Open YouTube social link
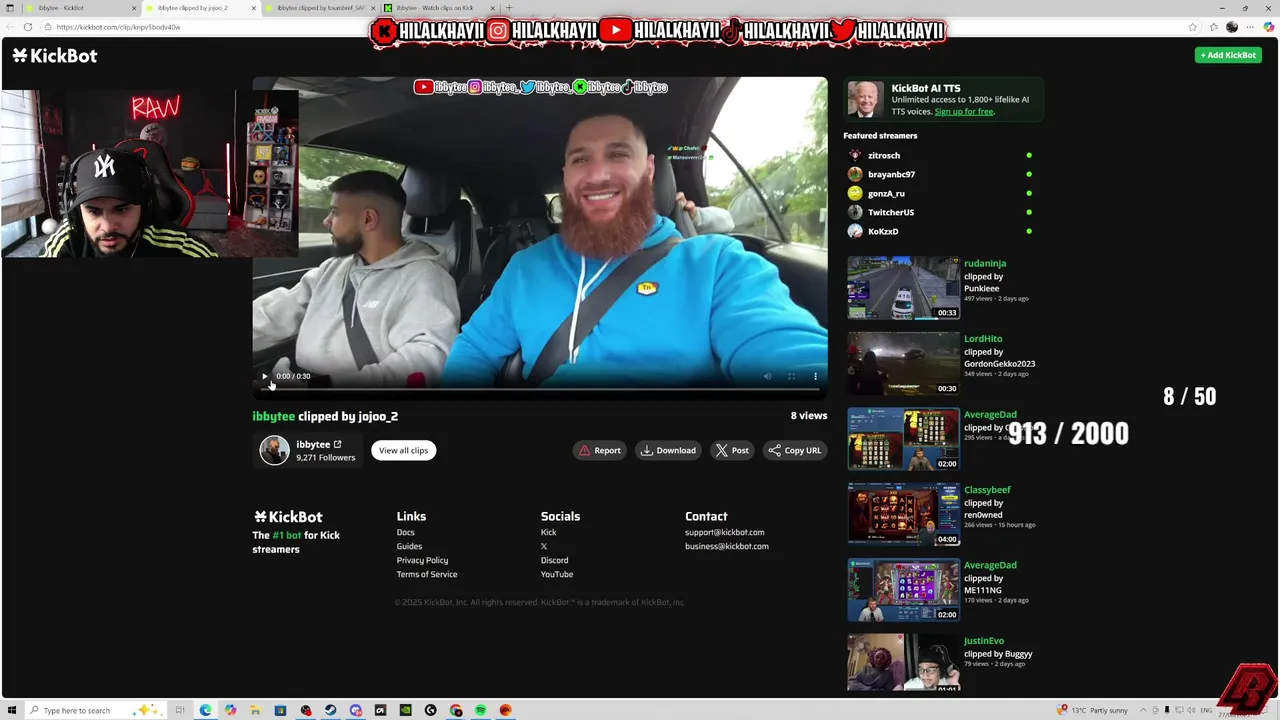Screen dimensions: 1280x720 tap(557, 574)
